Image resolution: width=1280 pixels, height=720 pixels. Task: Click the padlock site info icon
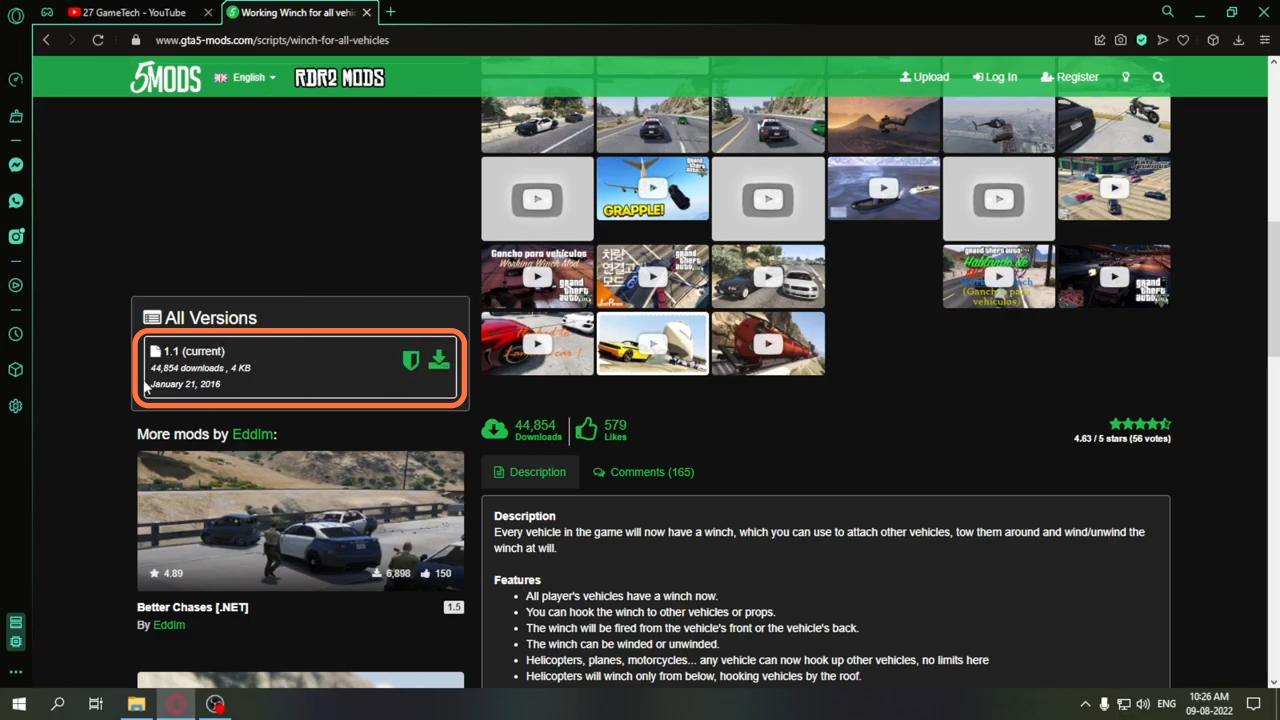pos(136,40)
